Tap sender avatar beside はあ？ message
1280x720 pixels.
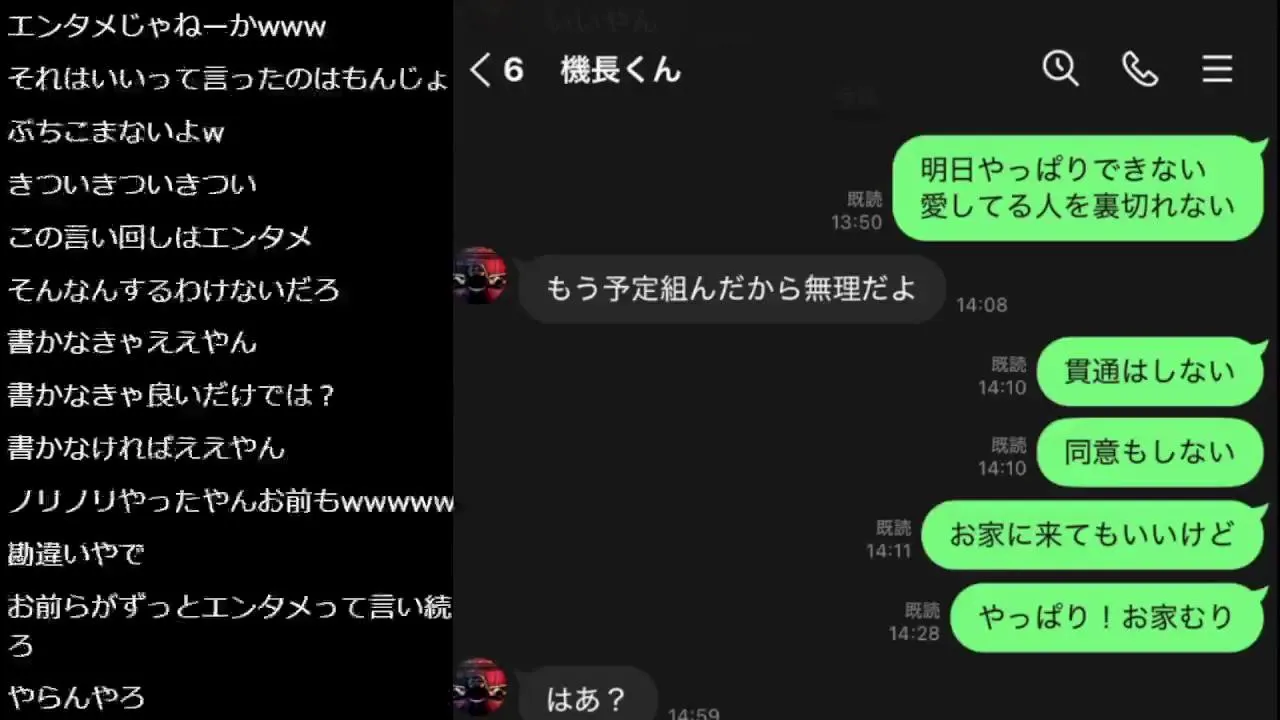pyautogui.click(x=481, y=687)
